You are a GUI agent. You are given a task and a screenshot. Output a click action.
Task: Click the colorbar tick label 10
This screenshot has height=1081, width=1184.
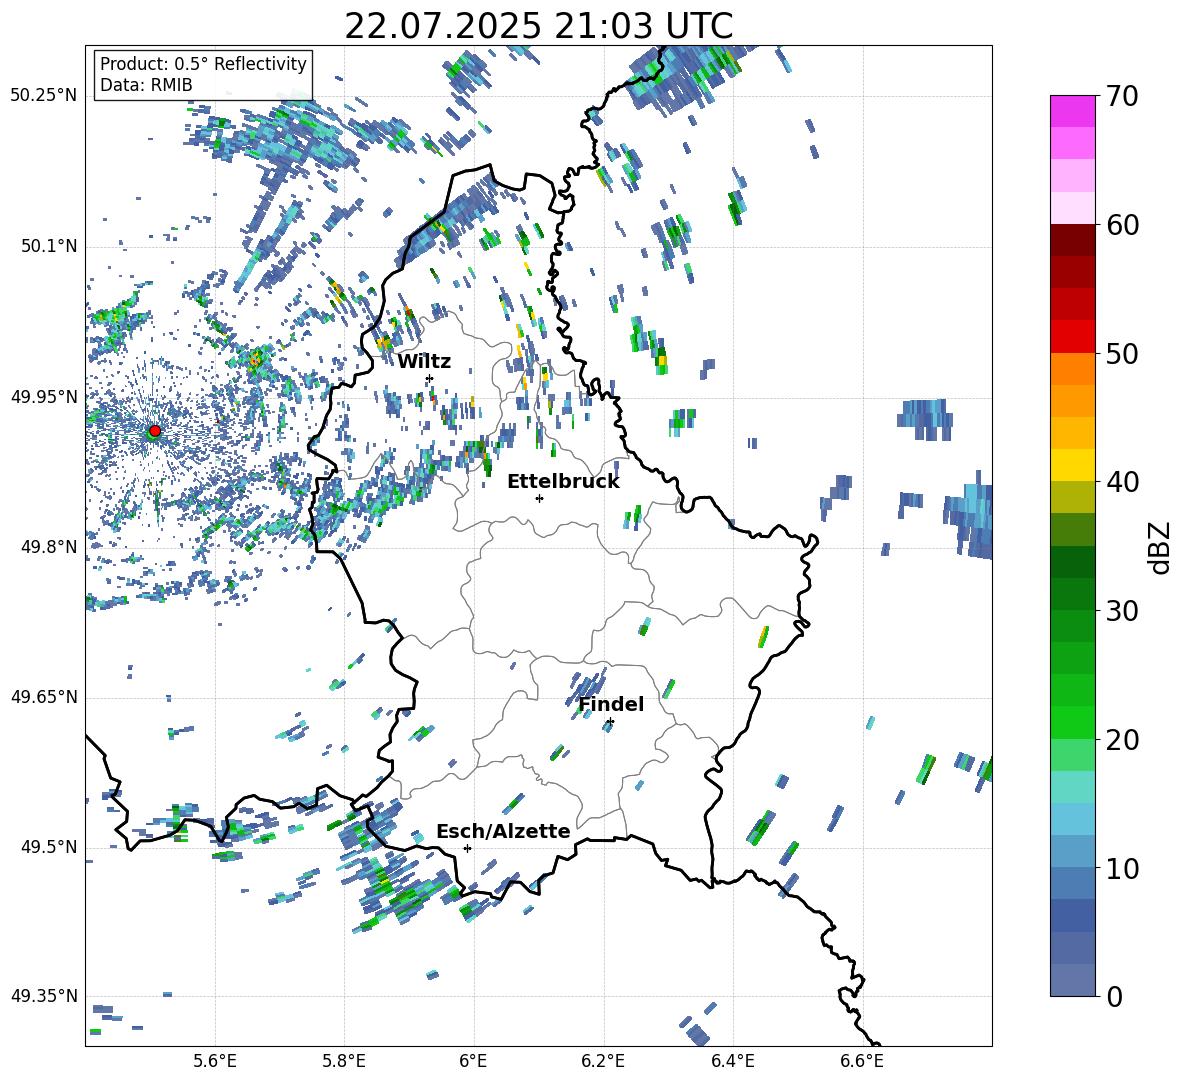[x=1122, y=868]
